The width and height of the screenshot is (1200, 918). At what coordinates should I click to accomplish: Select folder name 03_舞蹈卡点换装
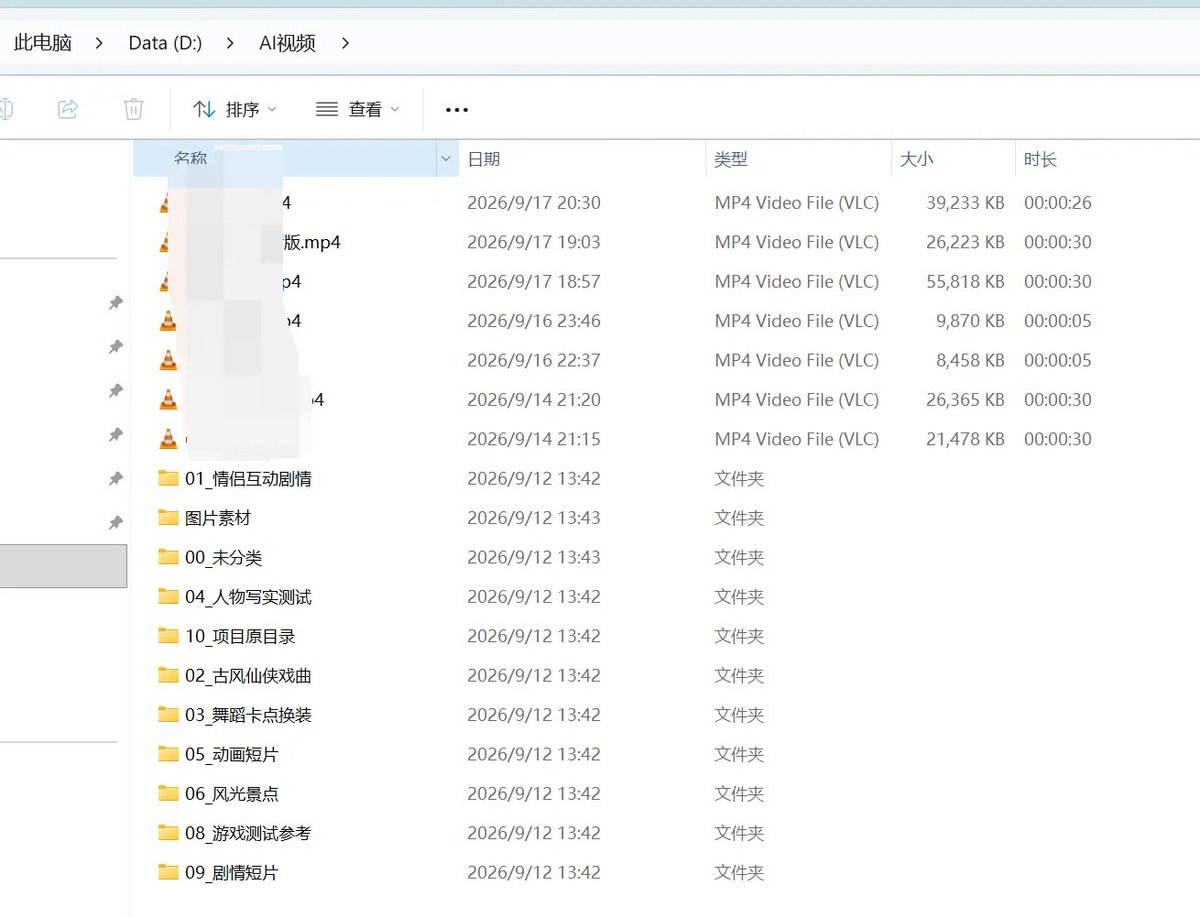tap(248, 715)
